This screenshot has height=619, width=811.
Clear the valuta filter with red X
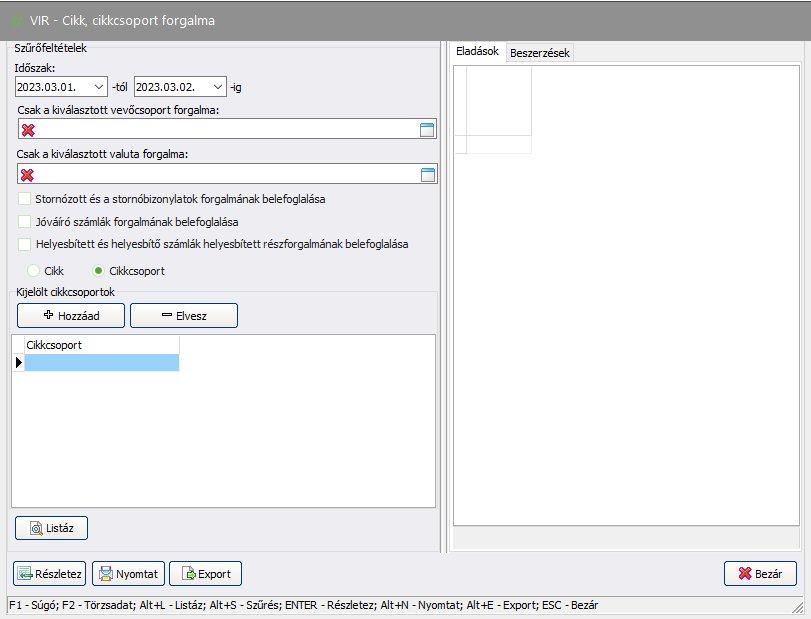pos(28,175)
